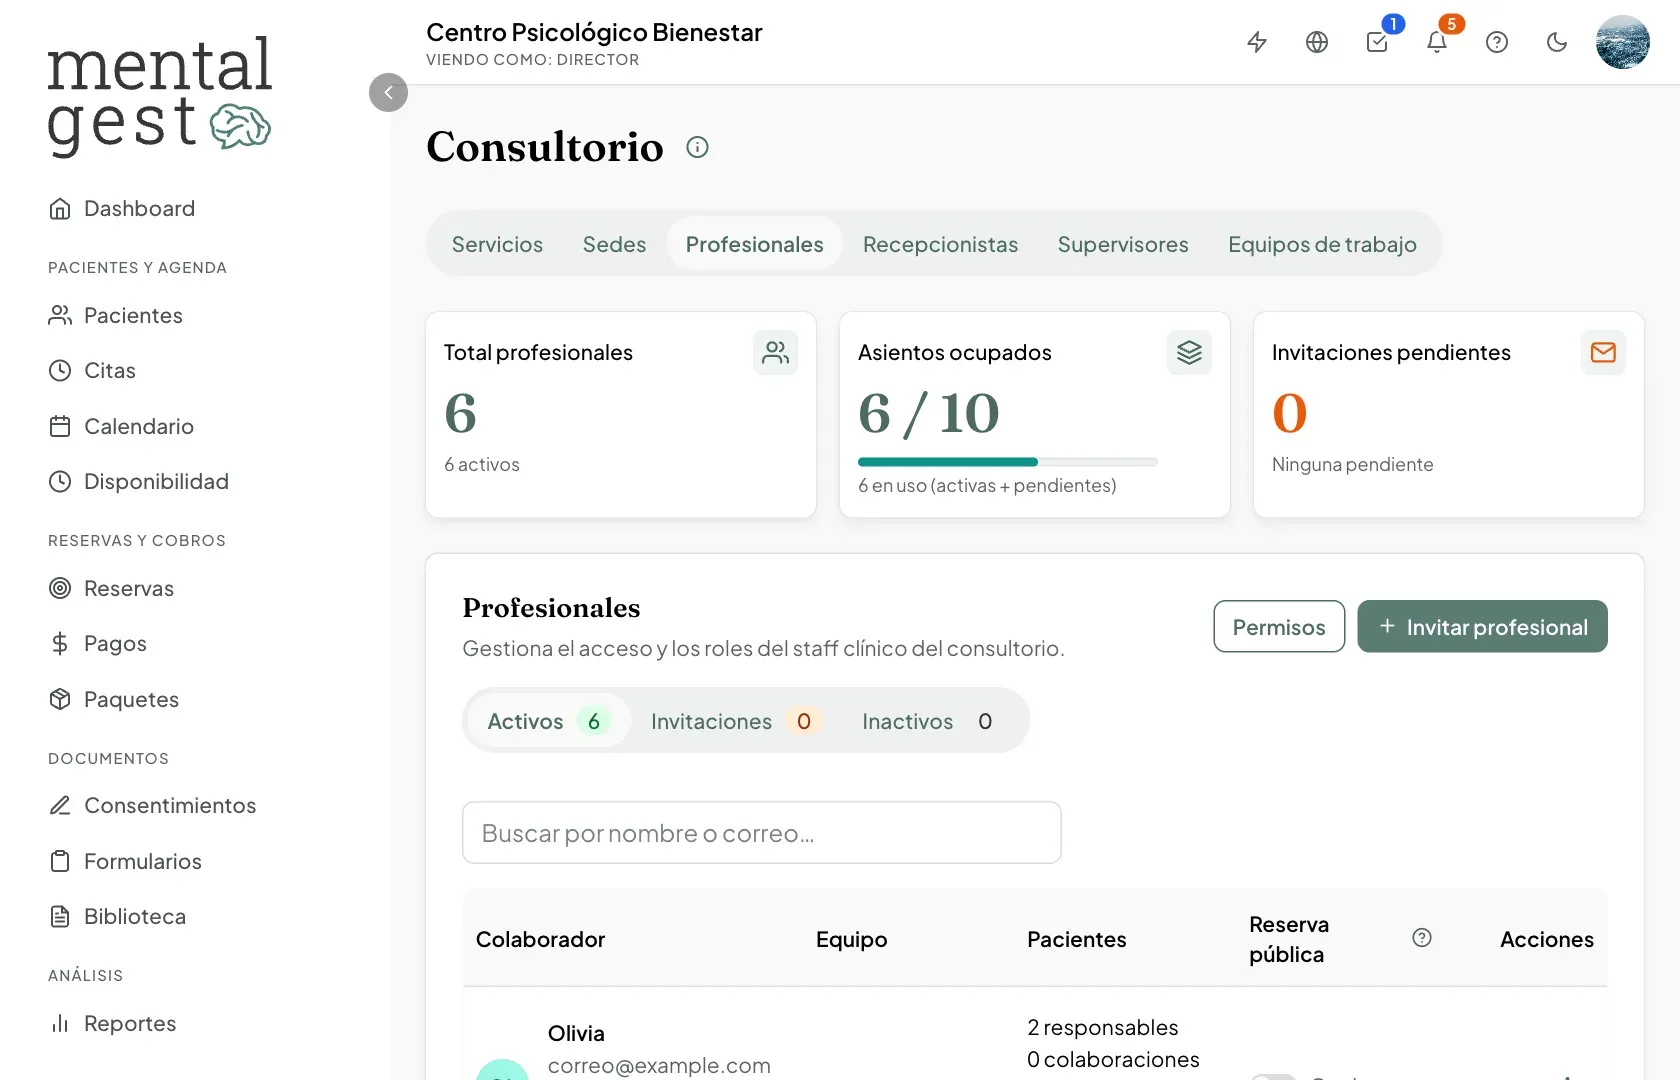This screenshot has width=1680, height=1080.
Task: Switch to the Equipos de trabajo tab
Action: click(x=1322, y=244)
